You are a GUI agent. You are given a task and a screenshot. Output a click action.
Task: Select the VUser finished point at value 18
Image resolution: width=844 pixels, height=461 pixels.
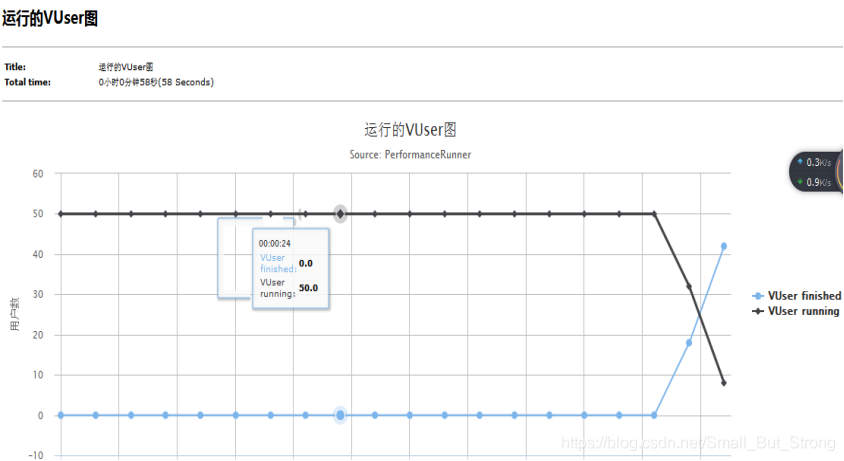coord(689,343)
